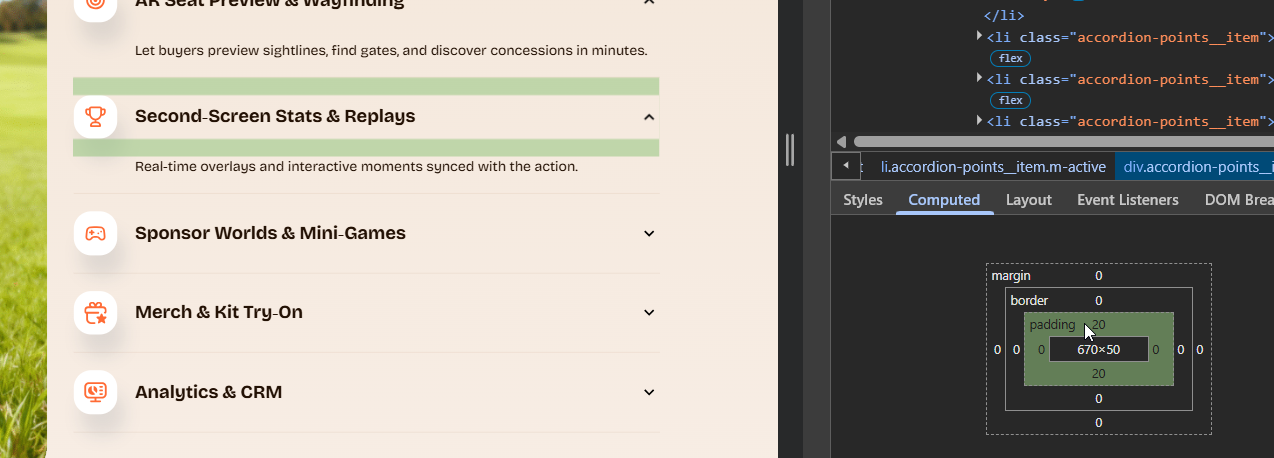Viewport: 1274px width, 458px height.
Task: Expand the Merch & Kit Try-On chevron
Action: click(x=649, y=313)
